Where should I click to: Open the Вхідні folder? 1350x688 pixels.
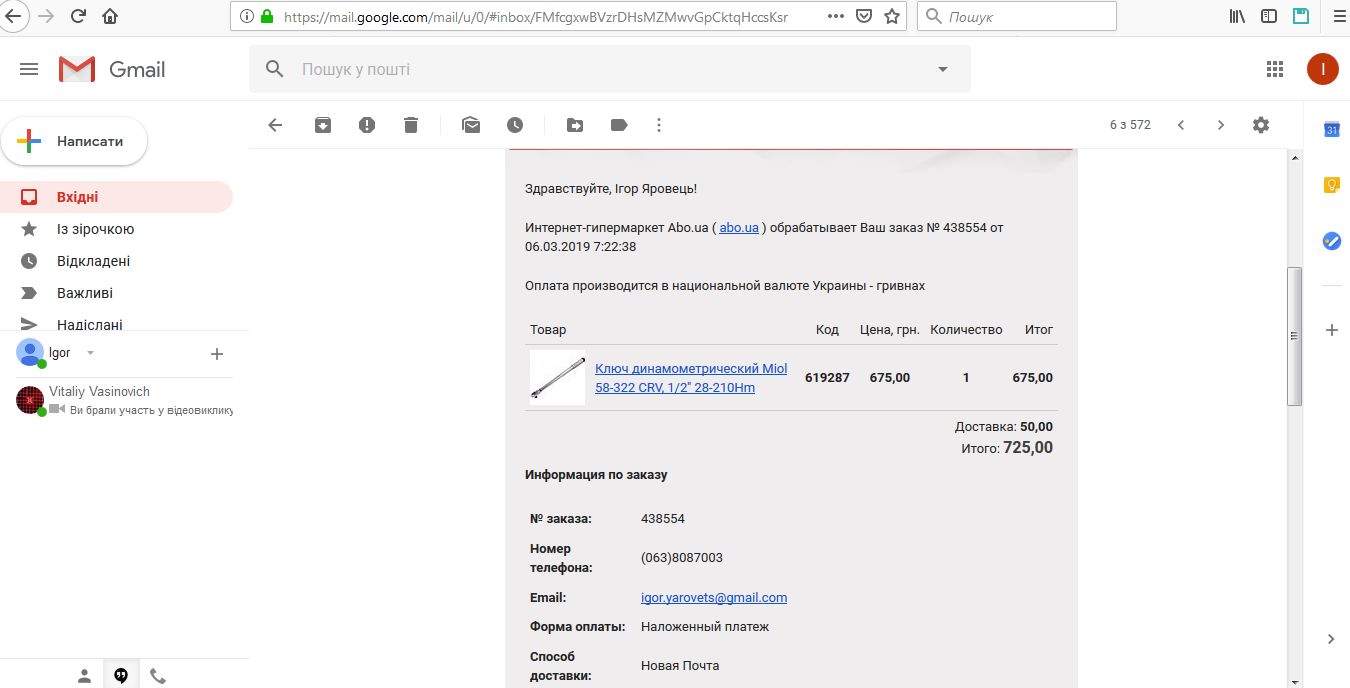[x=116, y=197]
